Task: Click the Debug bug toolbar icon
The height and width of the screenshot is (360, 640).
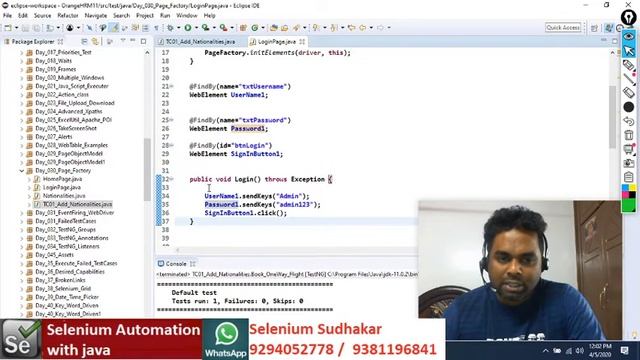Action: pyautogui.click(x=171, y=28)
